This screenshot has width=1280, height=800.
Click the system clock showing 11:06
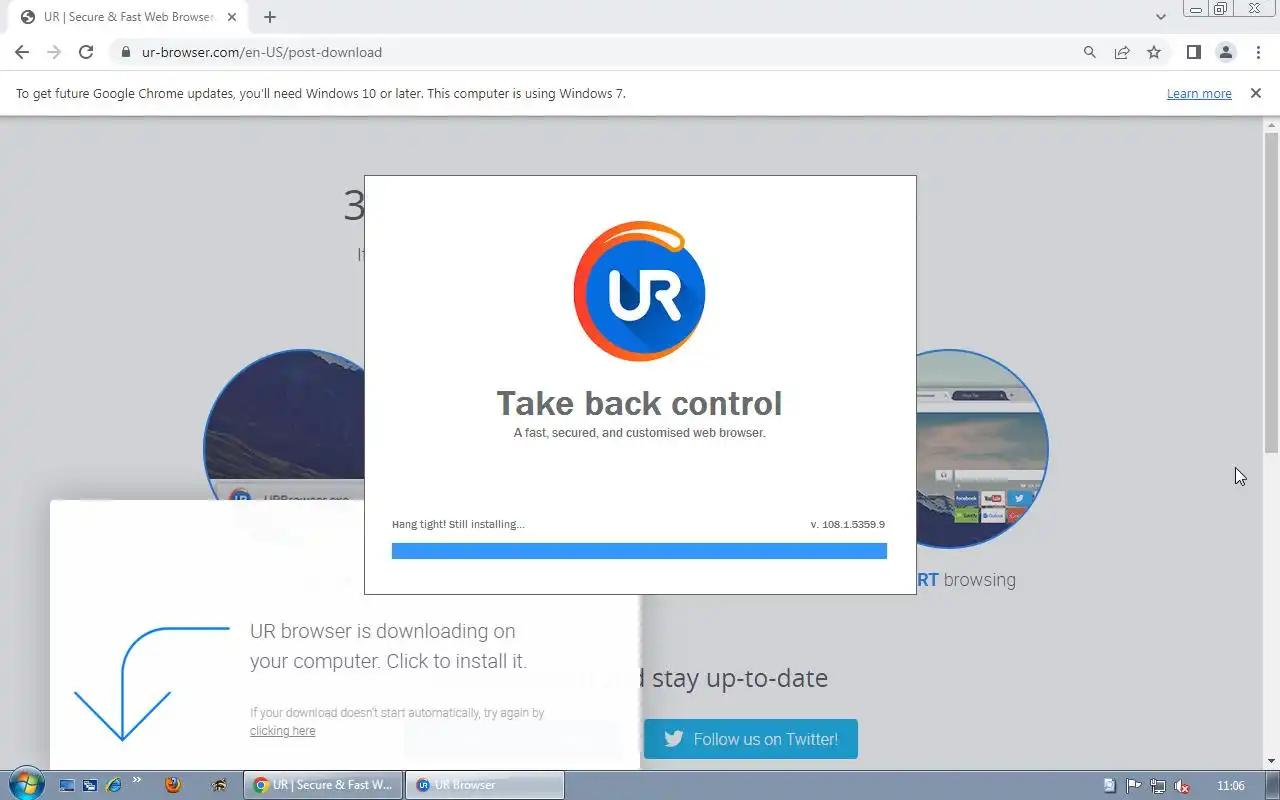[1231, 786]
